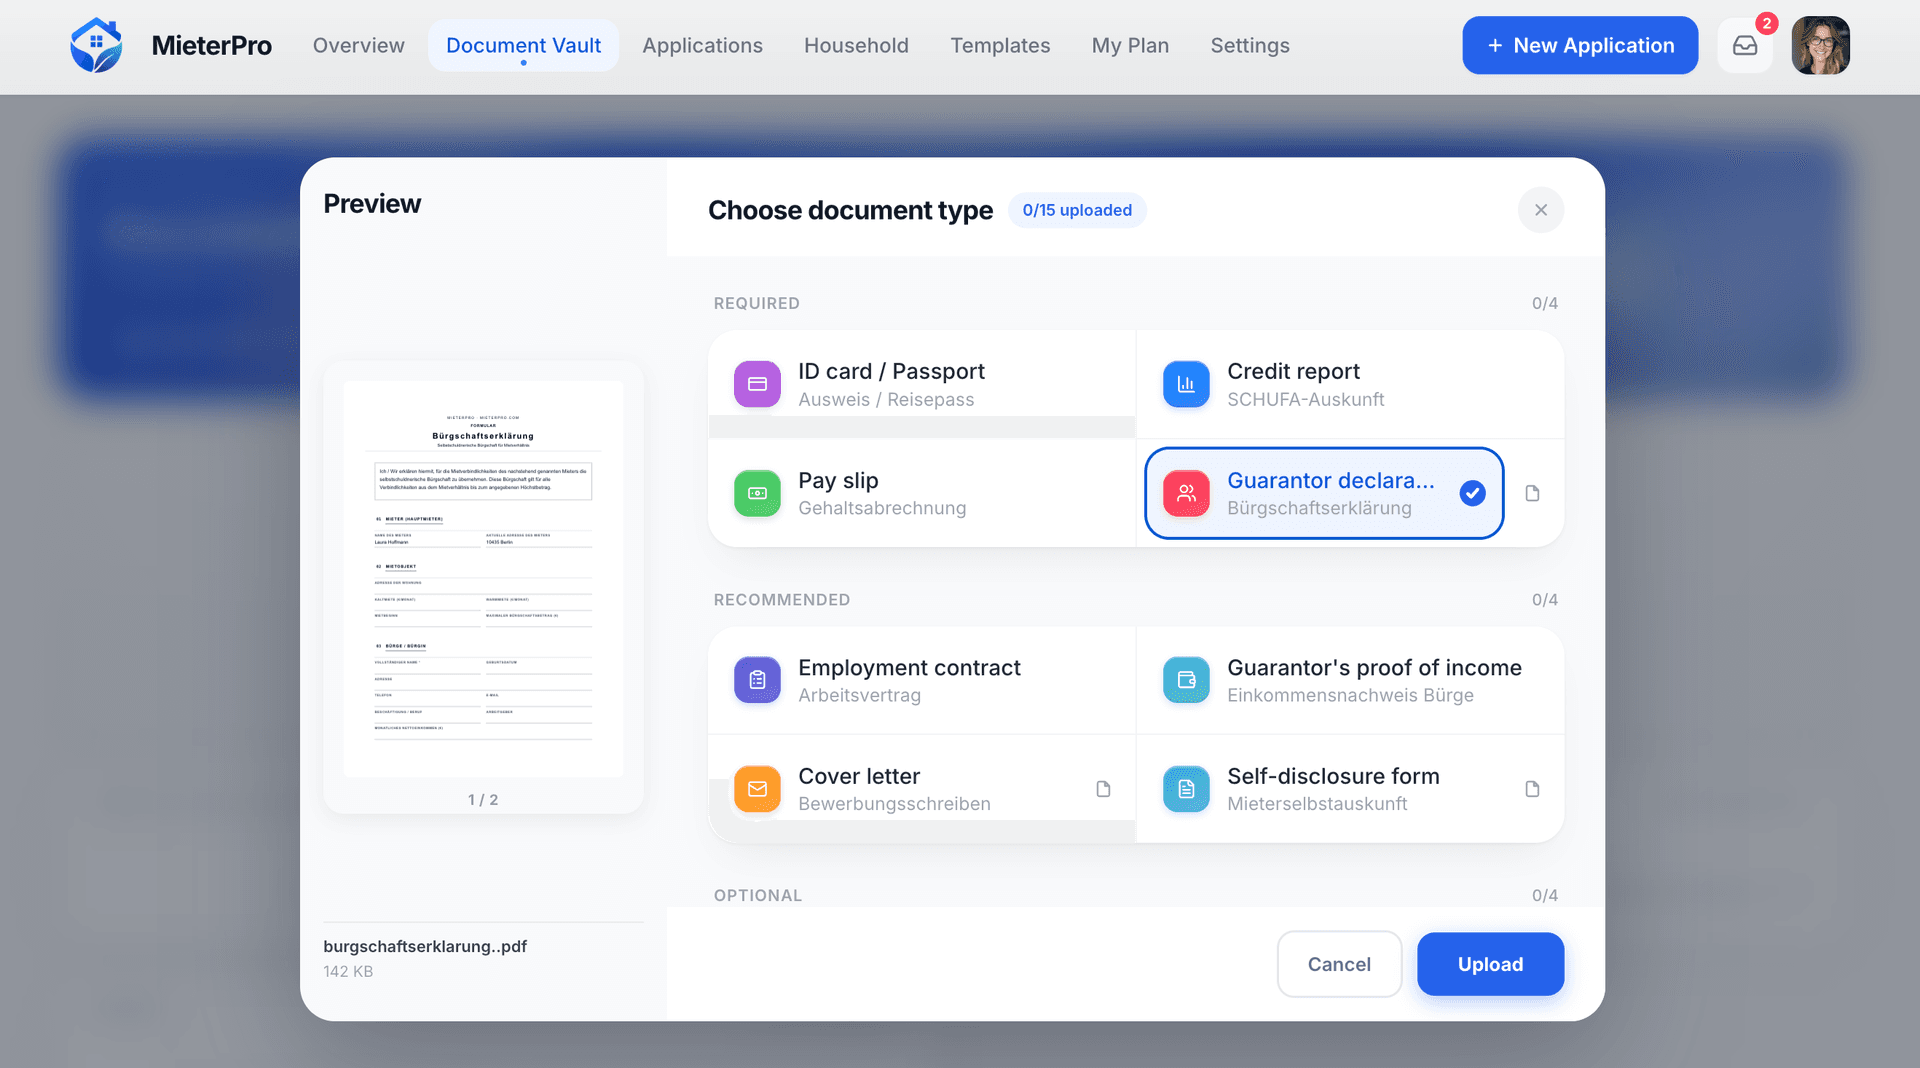This screenshot has width=1920, height=1068.
Task: Click the green Pay slip icon
Action: (757, 493)
